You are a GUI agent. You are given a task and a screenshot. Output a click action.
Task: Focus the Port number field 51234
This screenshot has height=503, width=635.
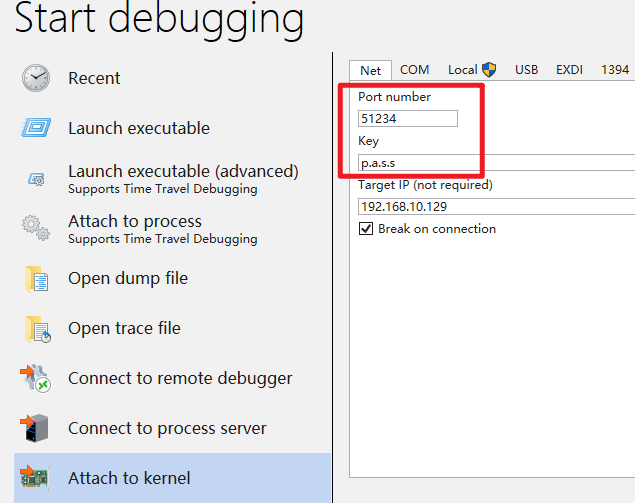[x=408, y=119]
